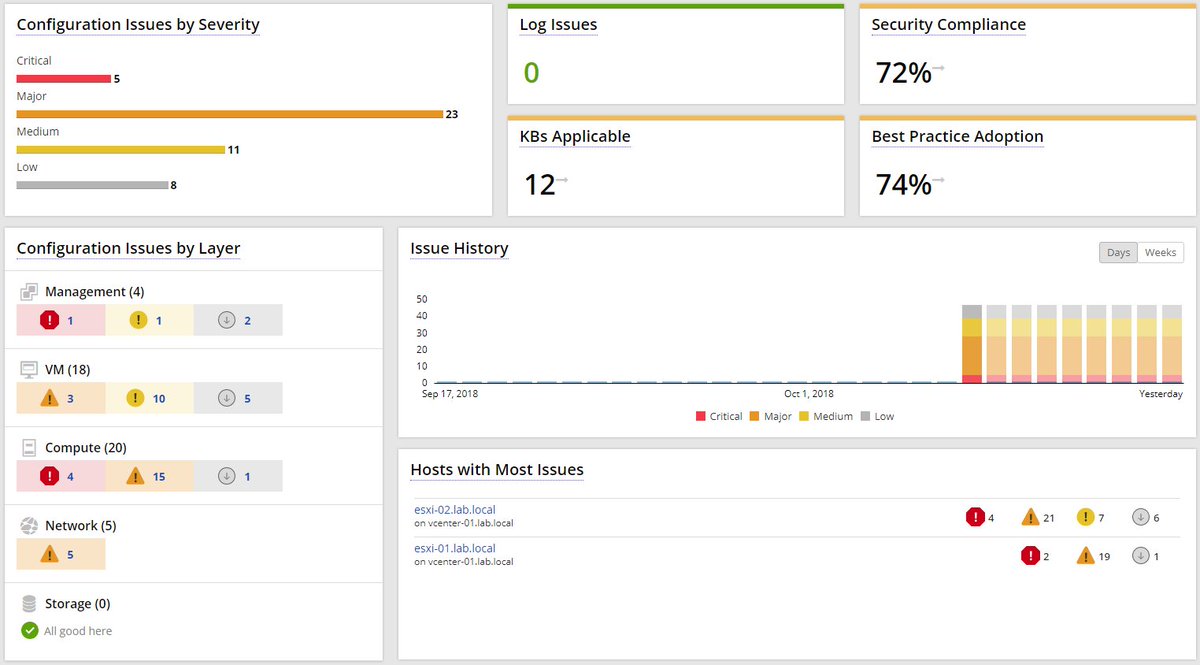Toggle the Major legend entry

771,416
